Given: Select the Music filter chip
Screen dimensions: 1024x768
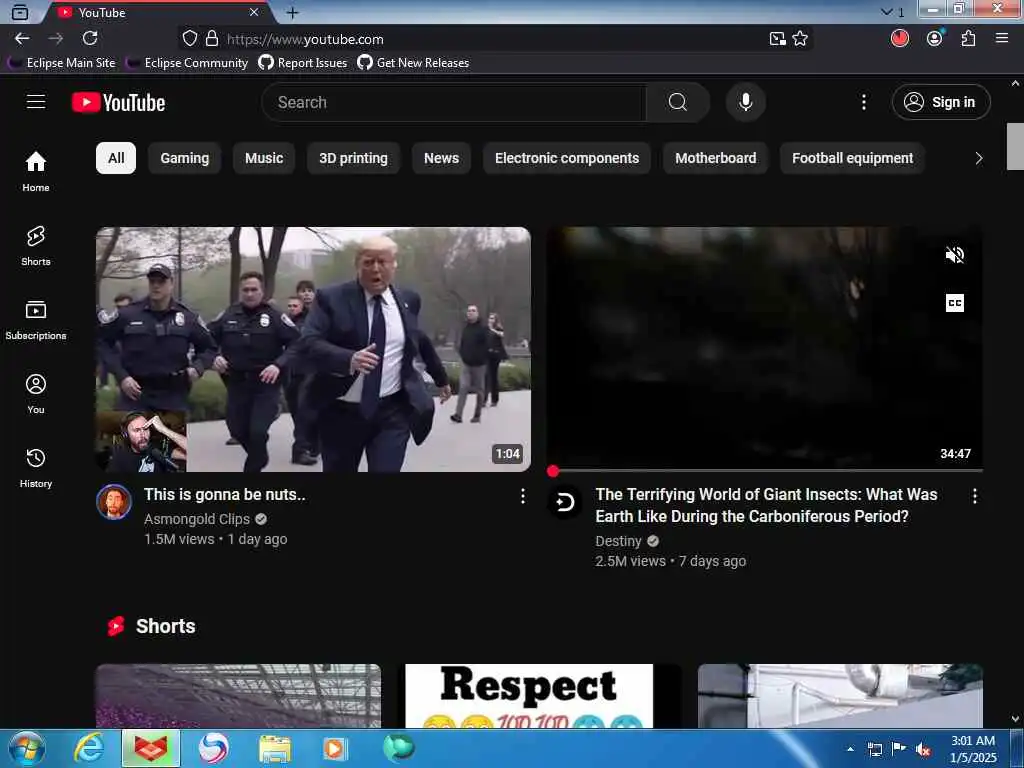Looking at the screenshot, I should pos(264,158).
